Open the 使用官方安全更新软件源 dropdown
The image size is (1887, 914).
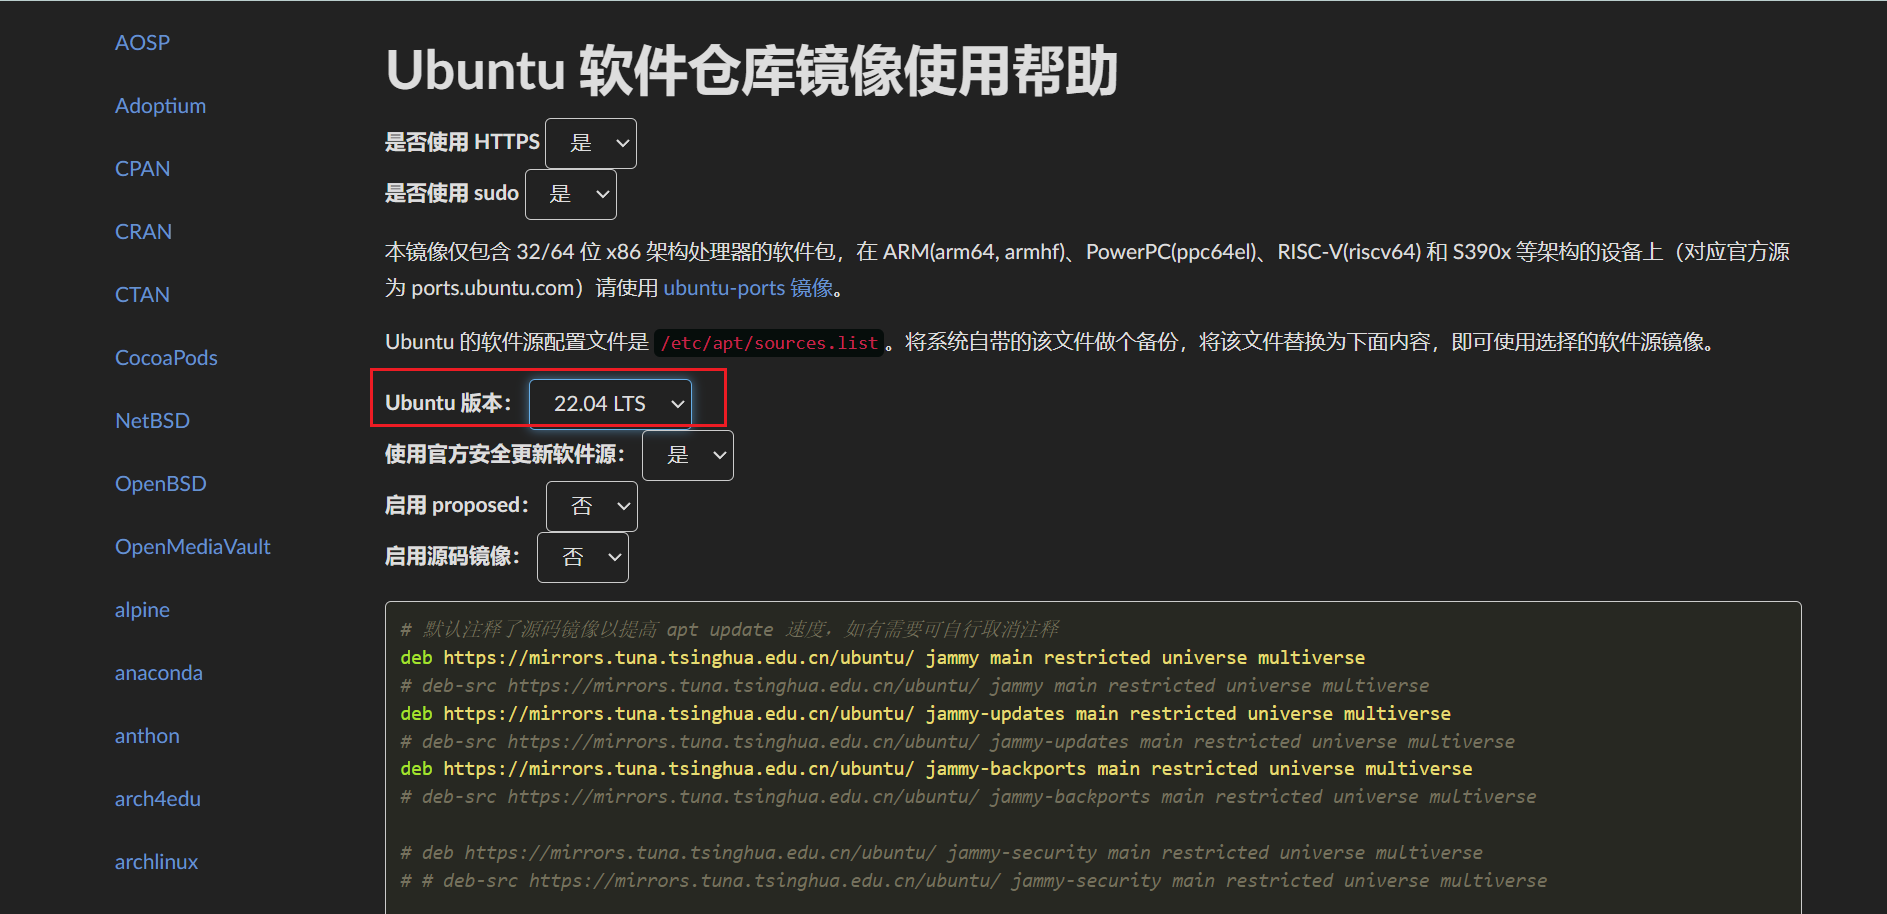(688, 455)
